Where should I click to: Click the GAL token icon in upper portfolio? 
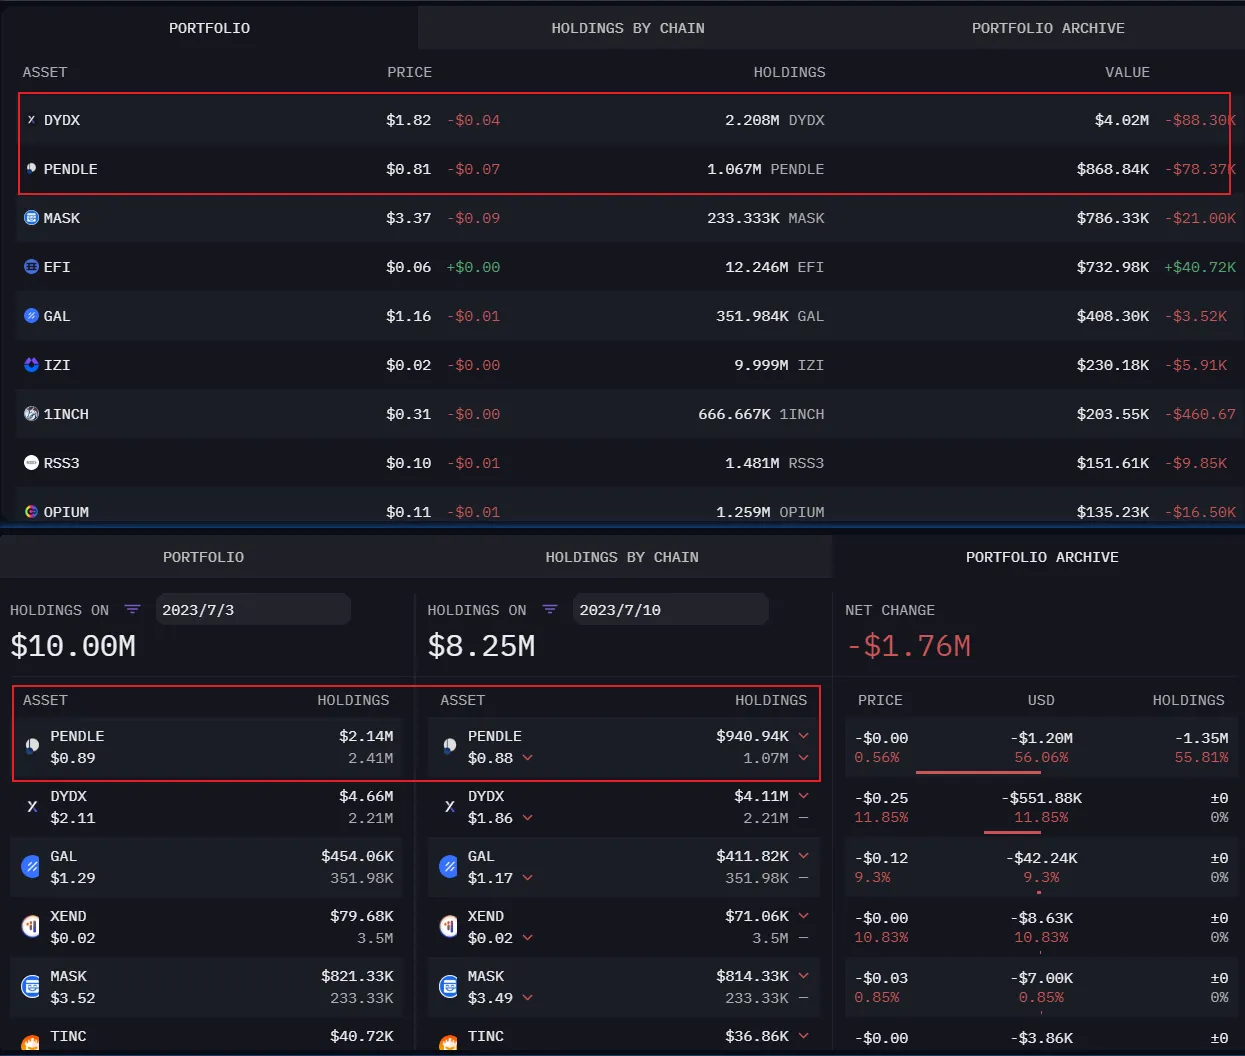pos(31,316)
